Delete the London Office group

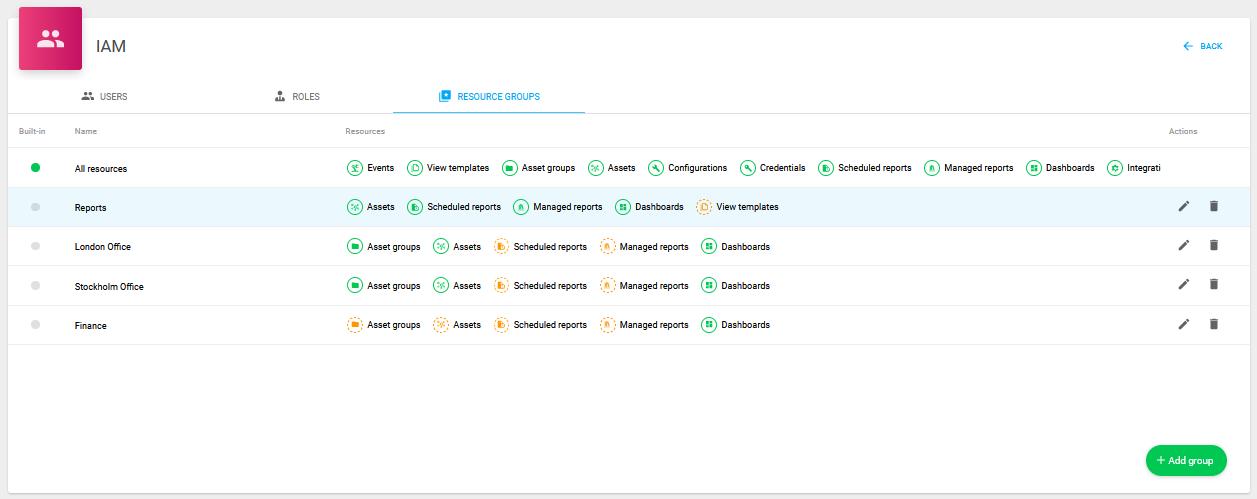[1214, 245]
